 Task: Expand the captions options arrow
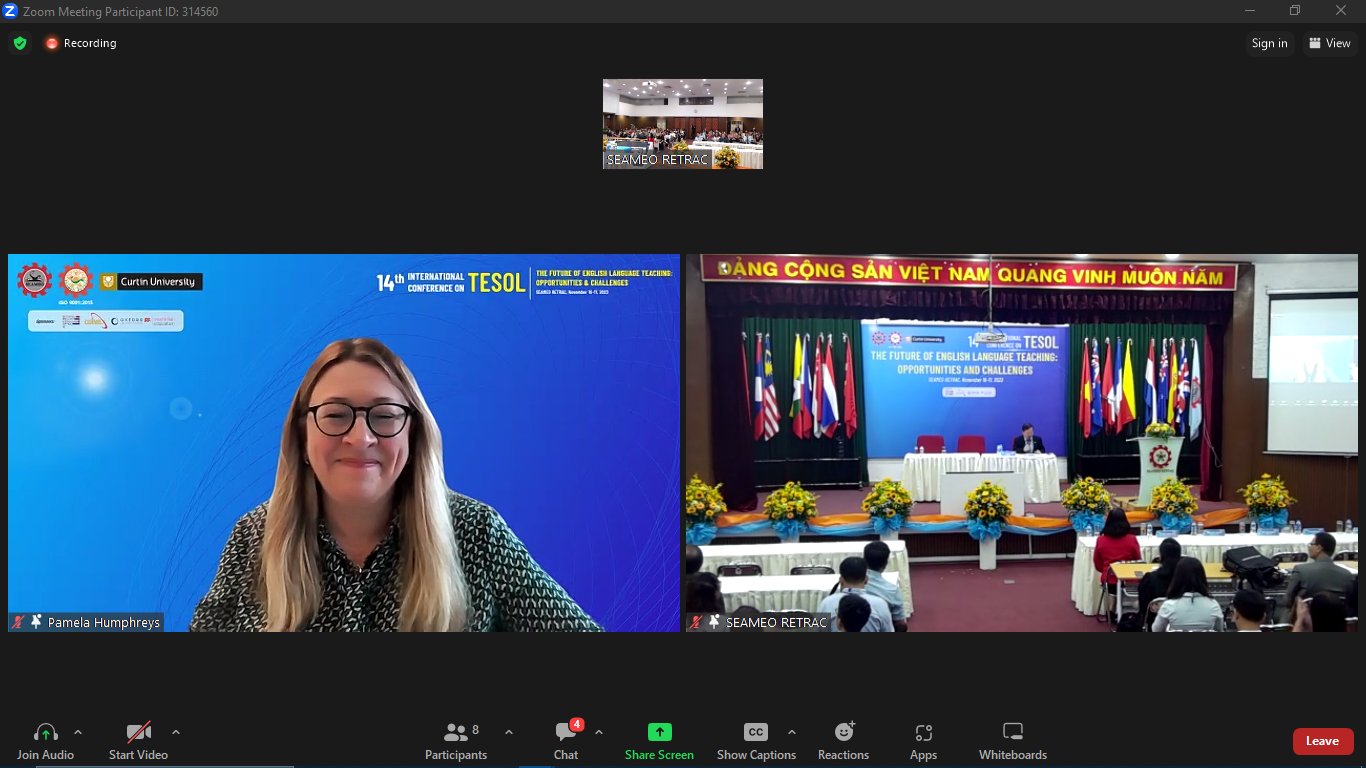792,732
